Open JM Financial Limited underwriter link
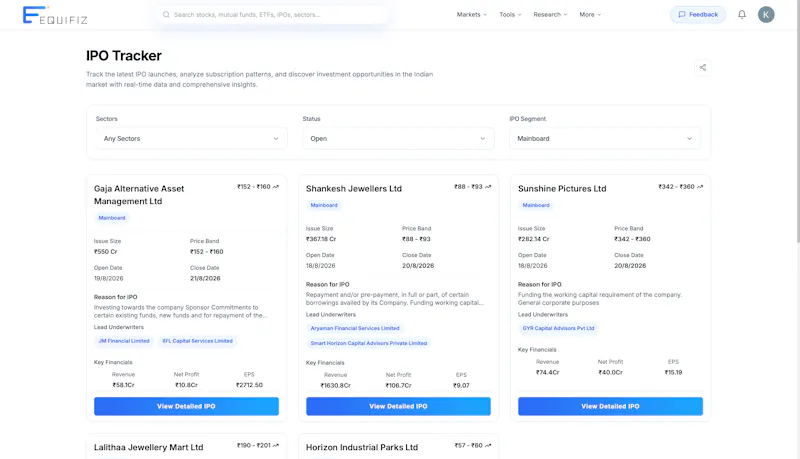This screenshot has width=800, height=459. pos(124,341)
